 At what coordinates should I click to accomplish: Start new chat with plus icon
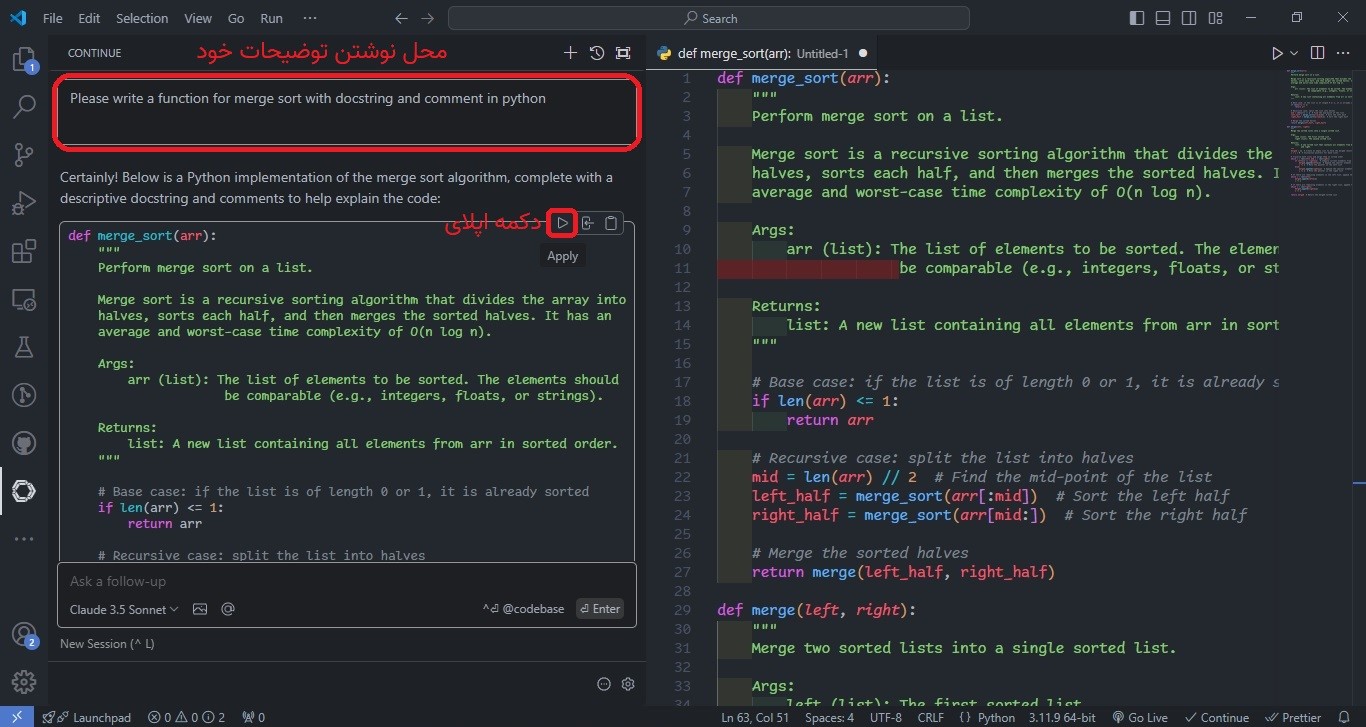click(570, 53)
